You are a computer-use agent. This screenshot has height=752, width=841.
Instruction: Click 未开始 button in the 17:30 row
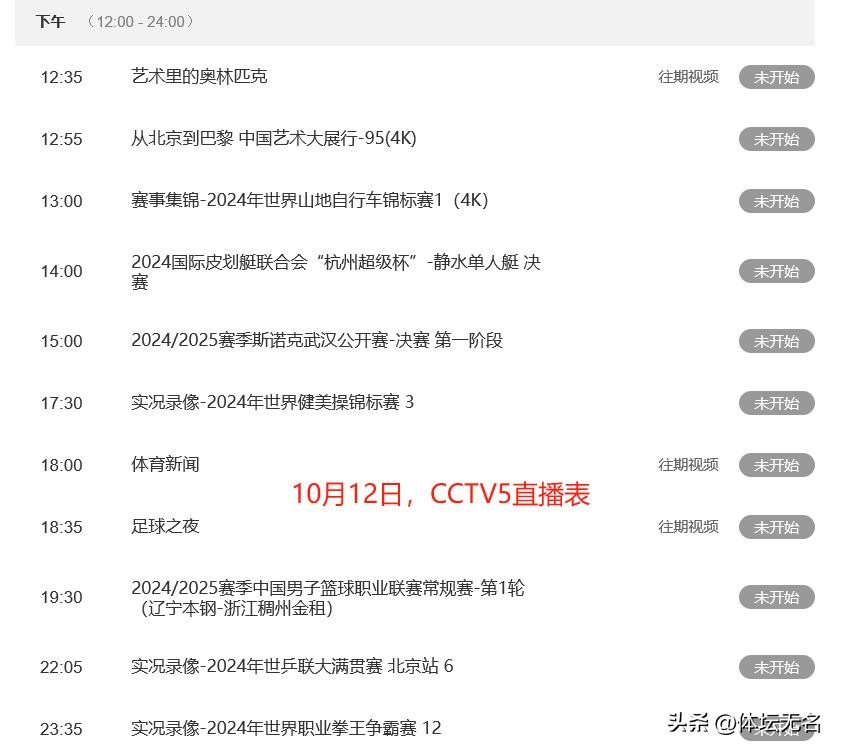point(777,403)
